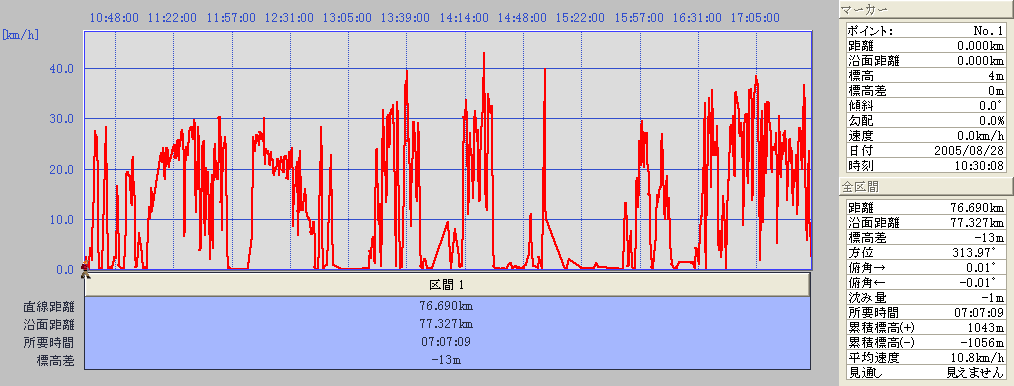The width and height of the screenshot is (1014, 386).
Task: Click the 11:22:00 time axis label
Action: tap(173, 18)
